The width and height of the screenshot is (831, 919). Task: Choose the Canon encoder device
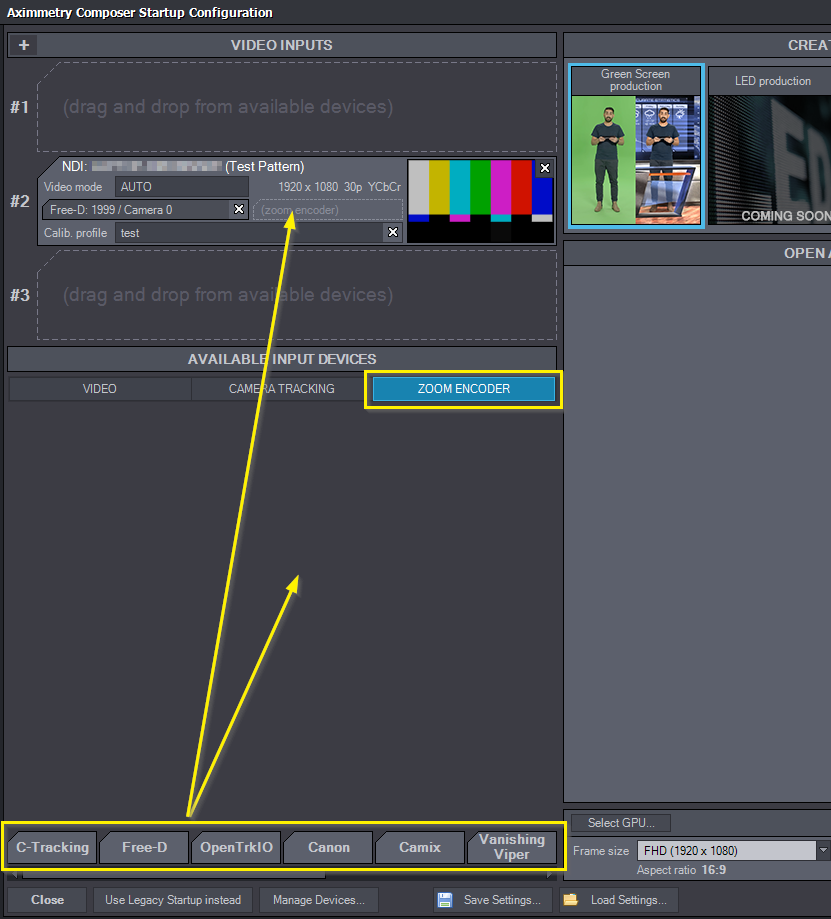click(328, 848)
